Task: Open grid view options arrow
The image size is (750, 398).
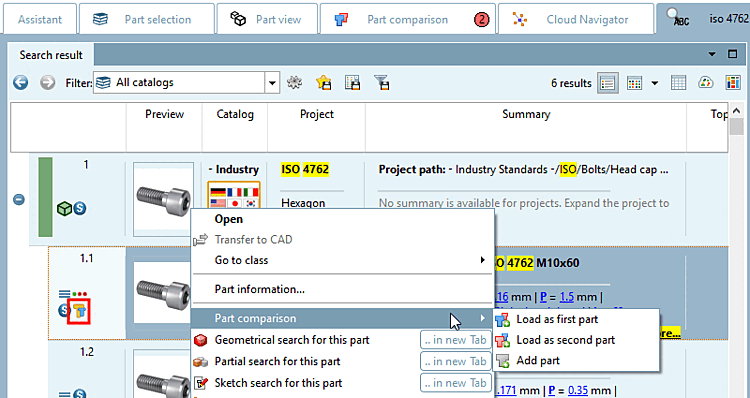Action: click(655, 83)
